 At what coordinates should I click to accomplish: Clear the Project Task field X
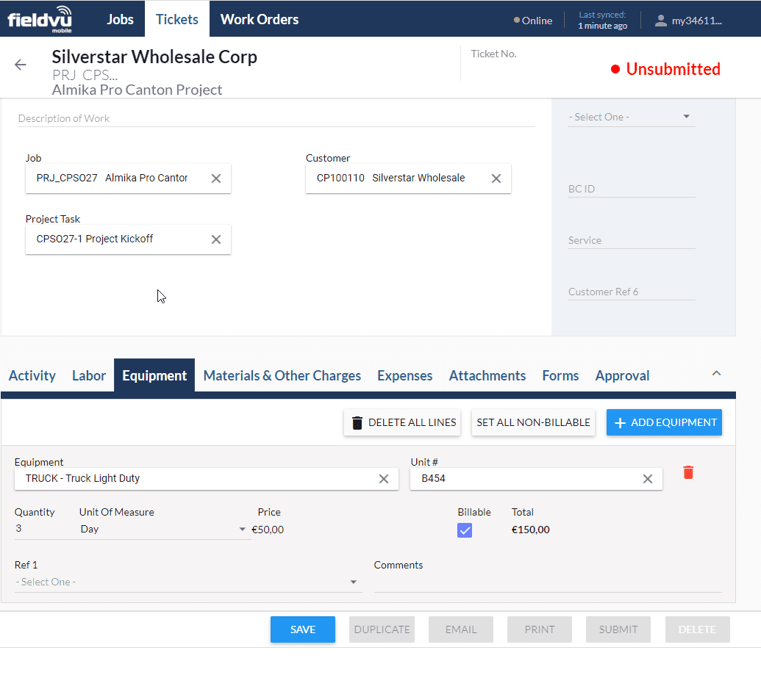point(216,239)
